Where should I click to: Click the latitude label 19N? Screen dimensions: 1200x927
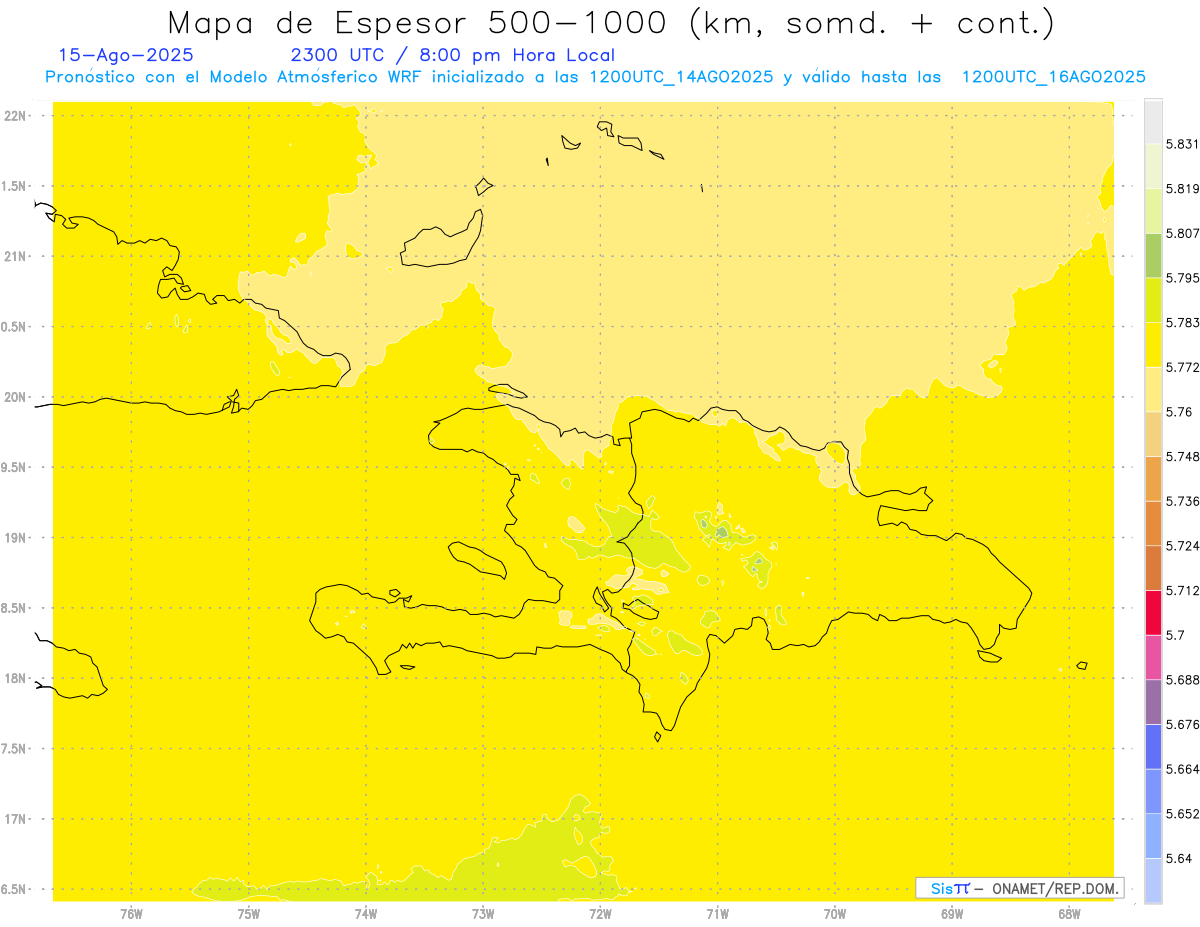click(15, 538)
